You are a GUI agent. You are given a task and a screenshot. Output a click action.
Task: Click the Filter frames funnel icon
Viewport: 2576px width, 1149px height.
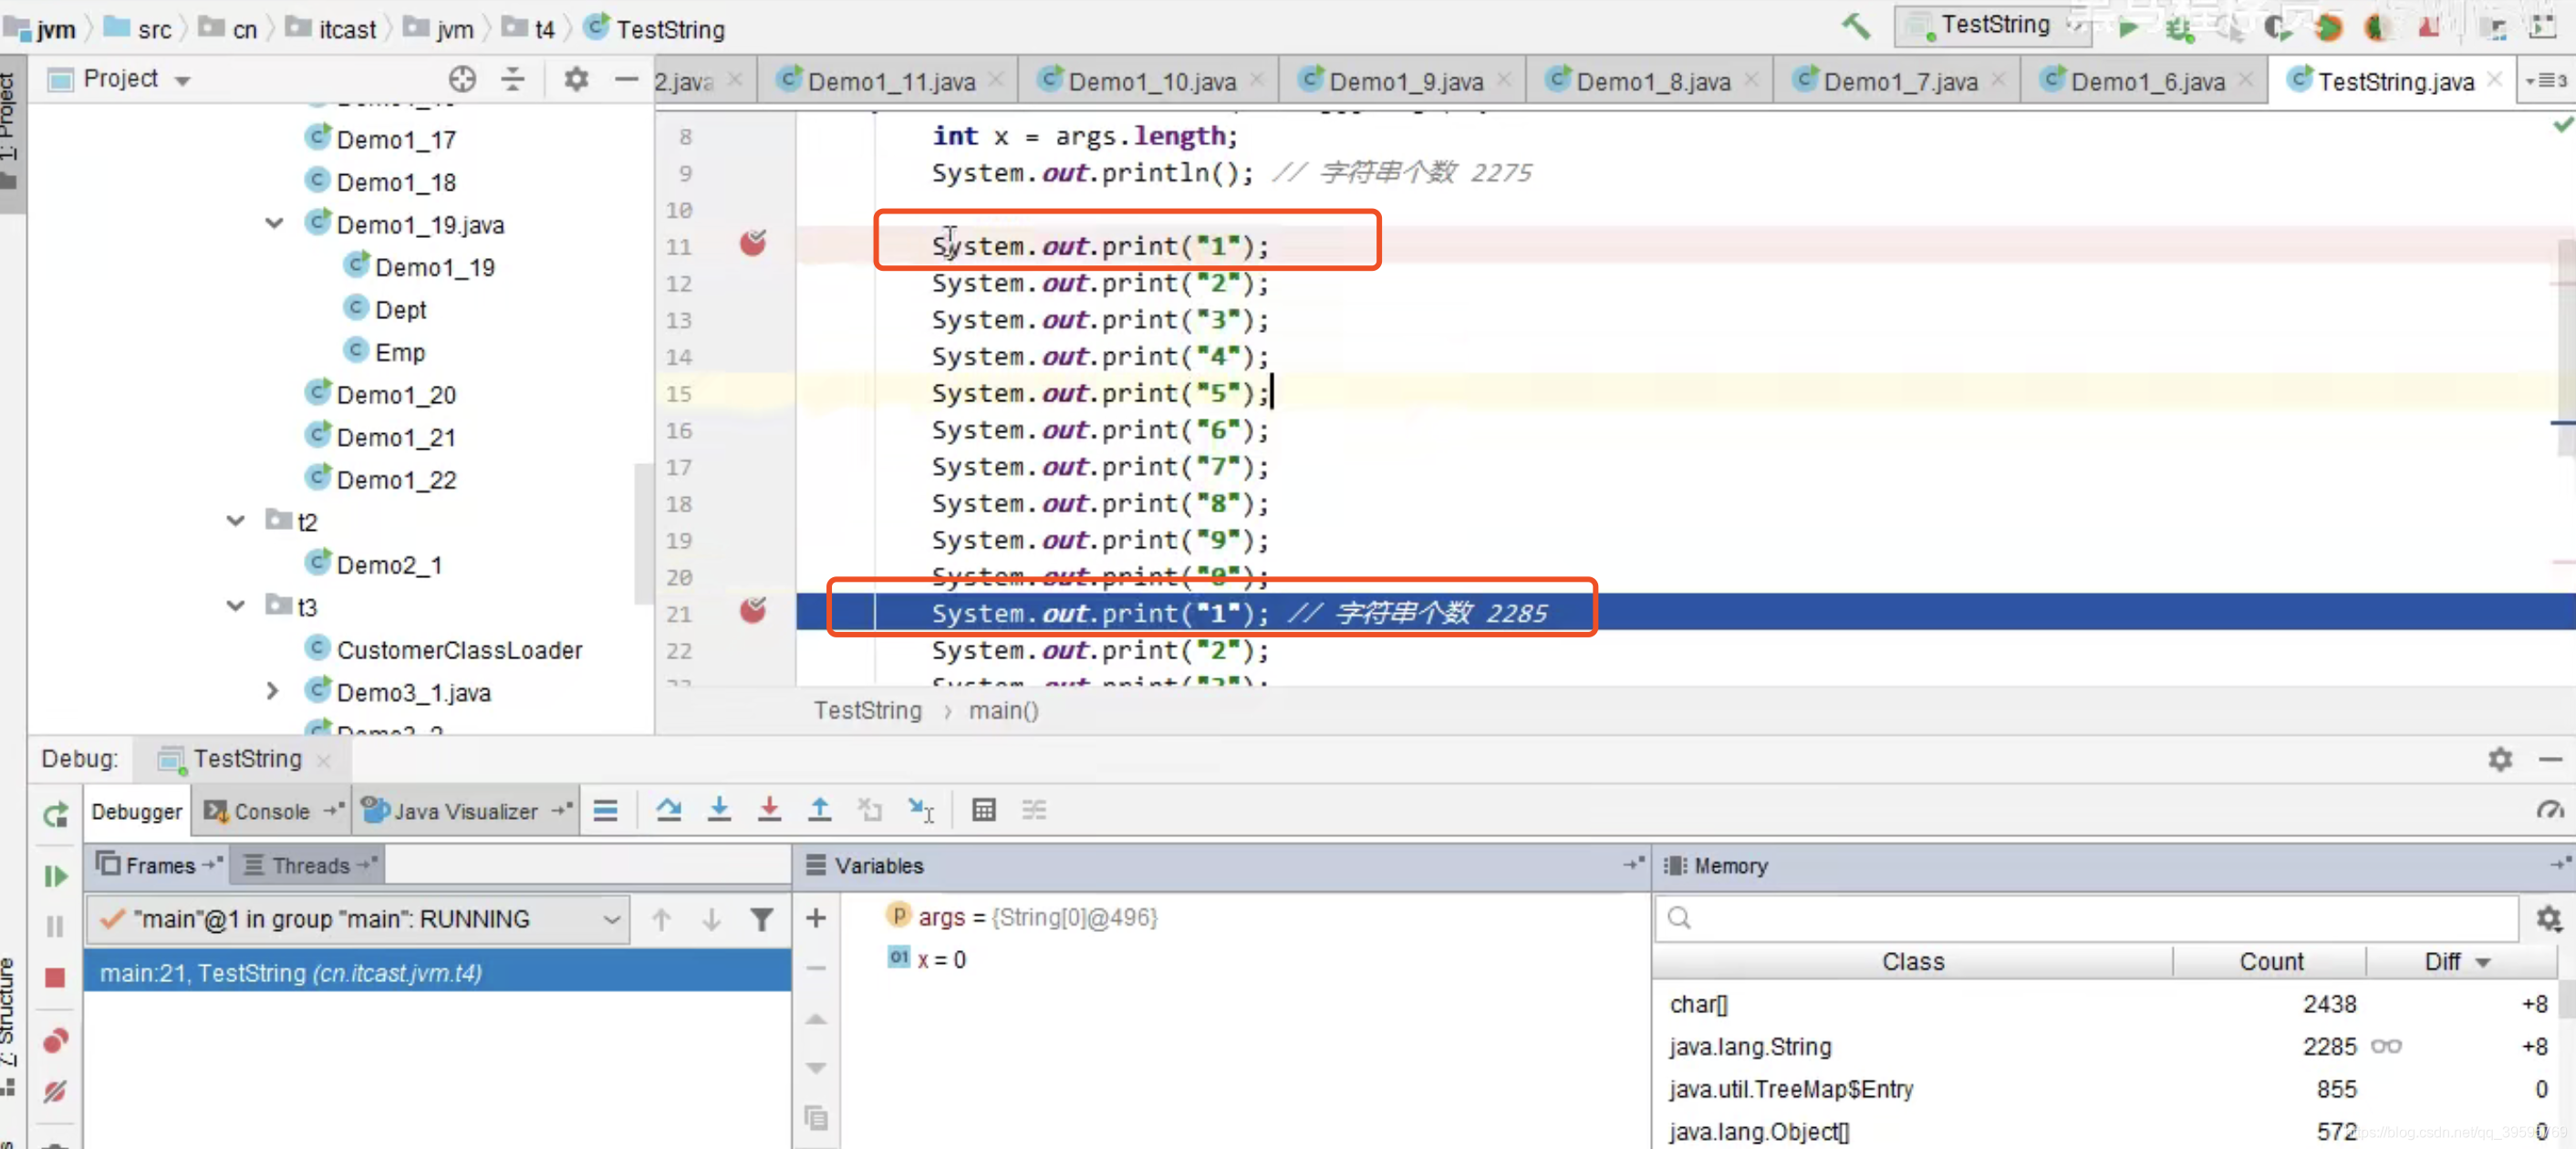click(761, 919)
